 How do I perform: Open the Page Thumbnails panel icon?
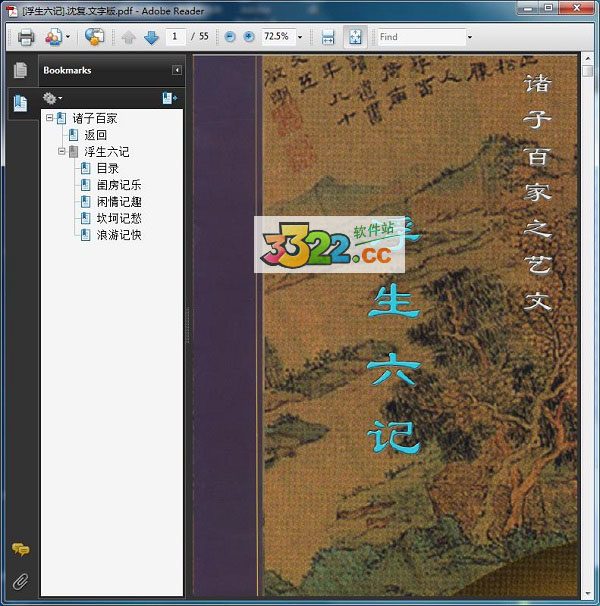(20, 70)
